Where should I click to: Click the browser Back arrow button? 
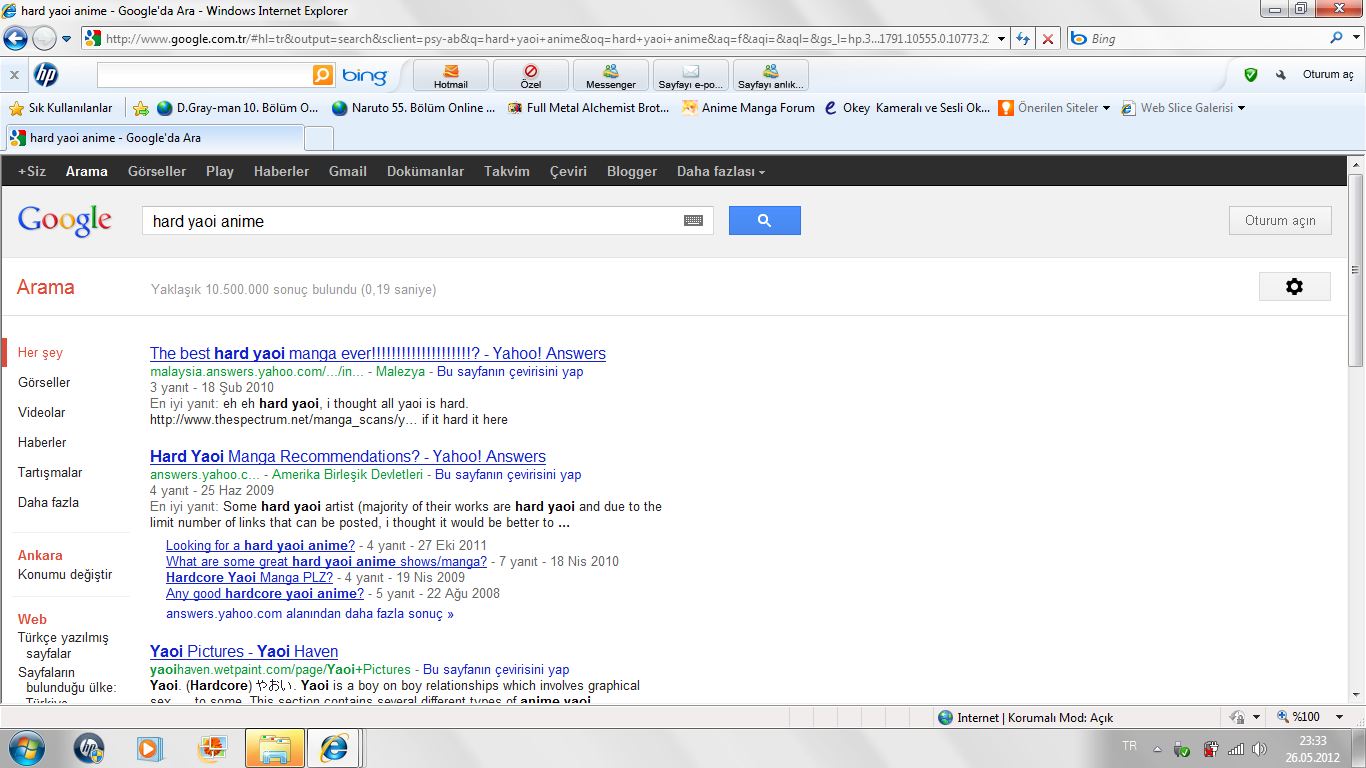coord(16,39)
